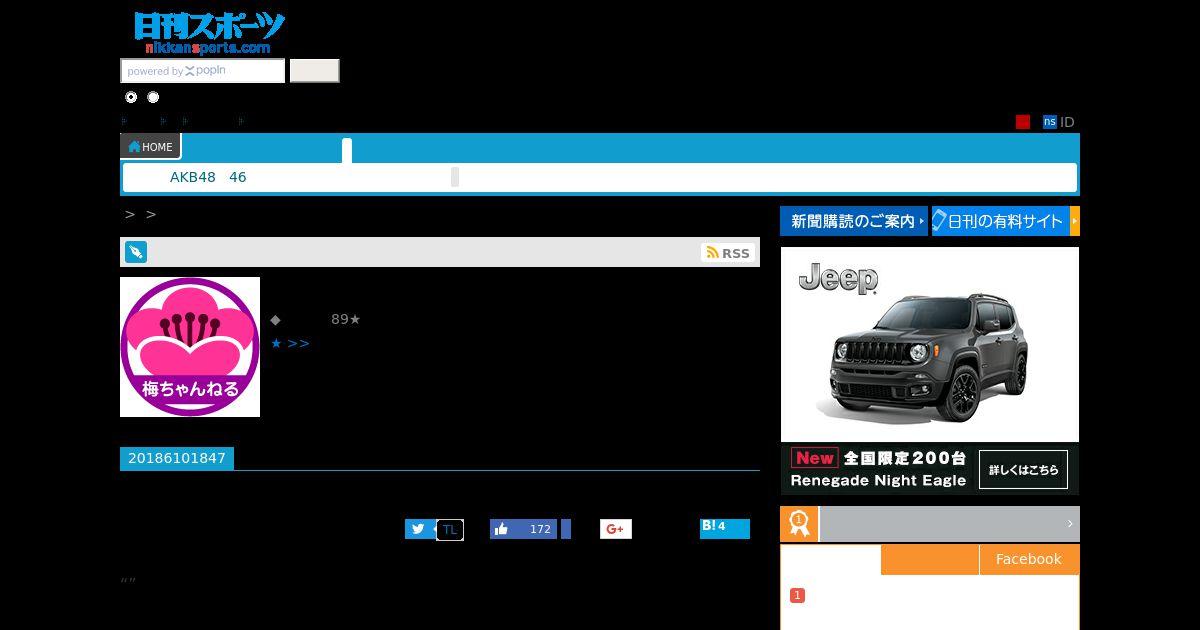Click the Hatena B! bookmark button showing 4
Viewport: 1200px width, 630px height.
(x=725, y=529)
